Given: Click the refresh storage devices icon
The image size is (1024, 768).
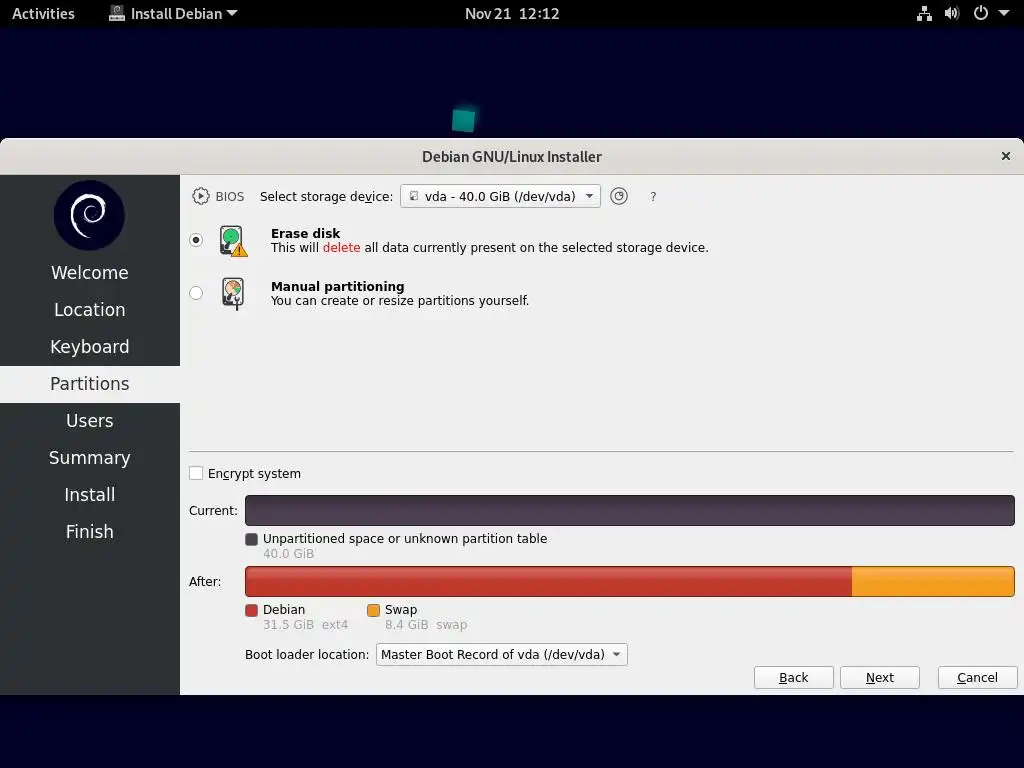Looking at the screenshot, I should click(x=618, y=196).
